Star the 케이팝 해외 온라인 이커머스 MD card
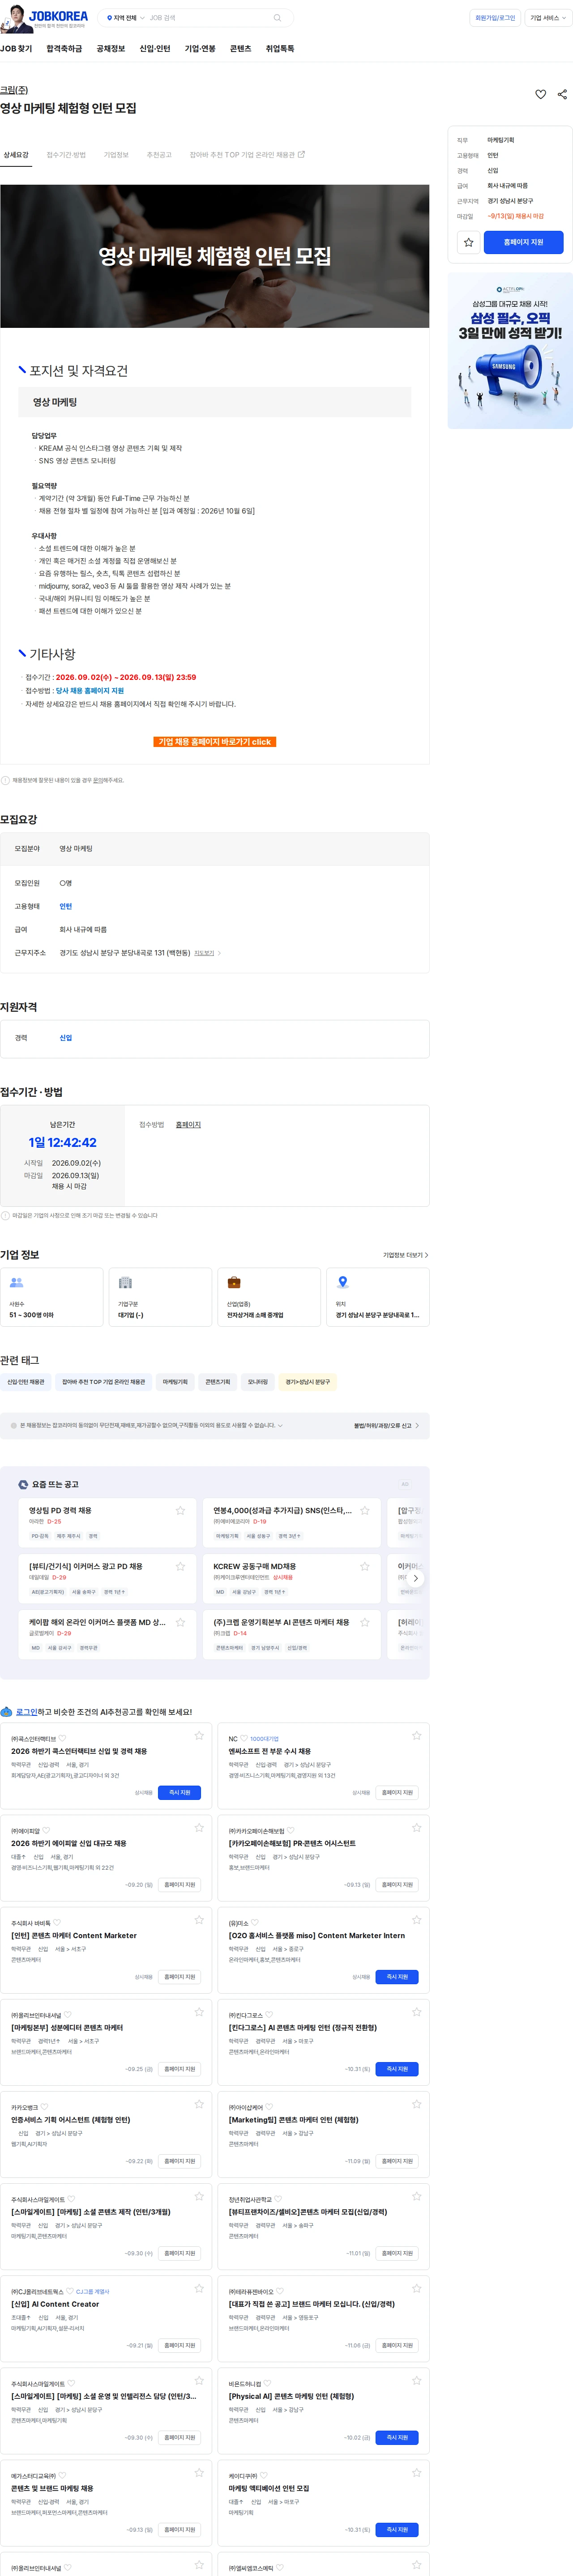Image resolution: width=573 pixels, height=2576 pixels. [x=180, y=1622]
